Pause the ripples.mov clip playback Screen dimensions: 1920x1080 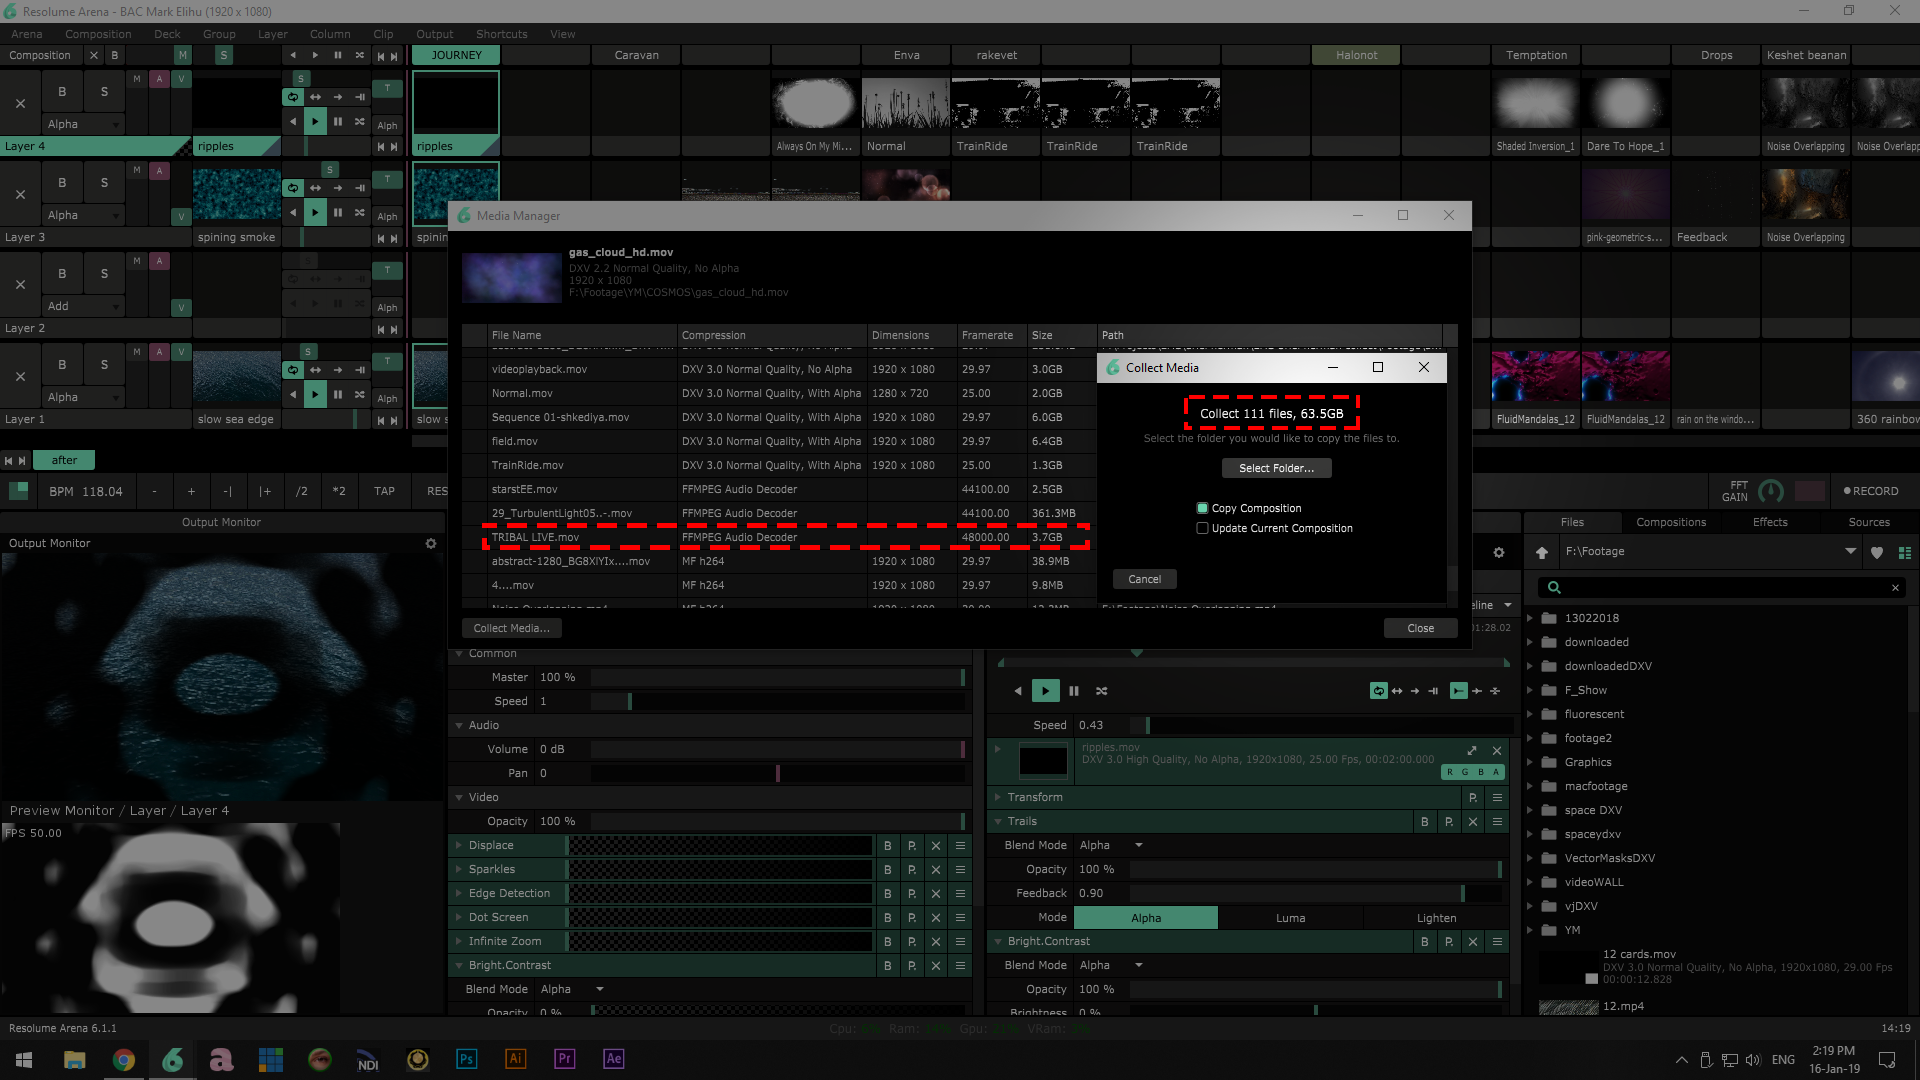pos(1074,691)
